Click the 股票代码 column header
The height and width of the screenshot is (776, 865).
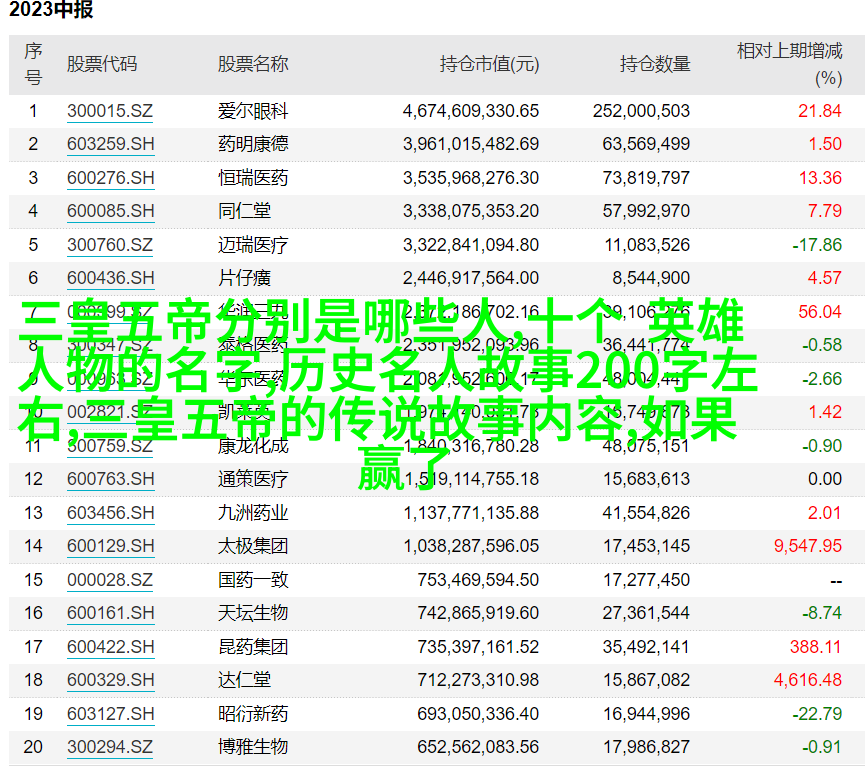click(102, 65)
